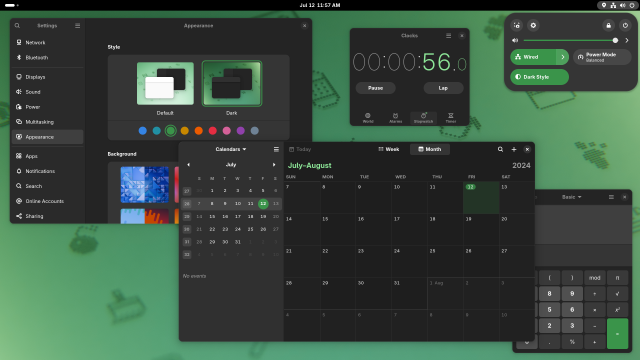Switch to World tab in Clocks
This screenshot has height=360, width=640.
click(x=368, y=118)
